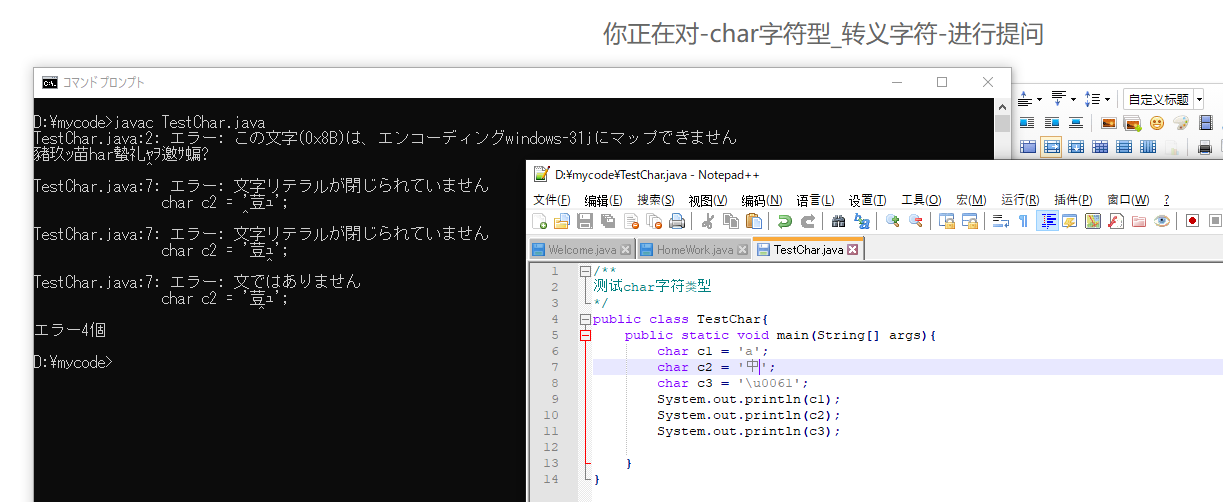Open 设置(T) menu in Notepad++
1223x502 pixels.
coord(867,200)
